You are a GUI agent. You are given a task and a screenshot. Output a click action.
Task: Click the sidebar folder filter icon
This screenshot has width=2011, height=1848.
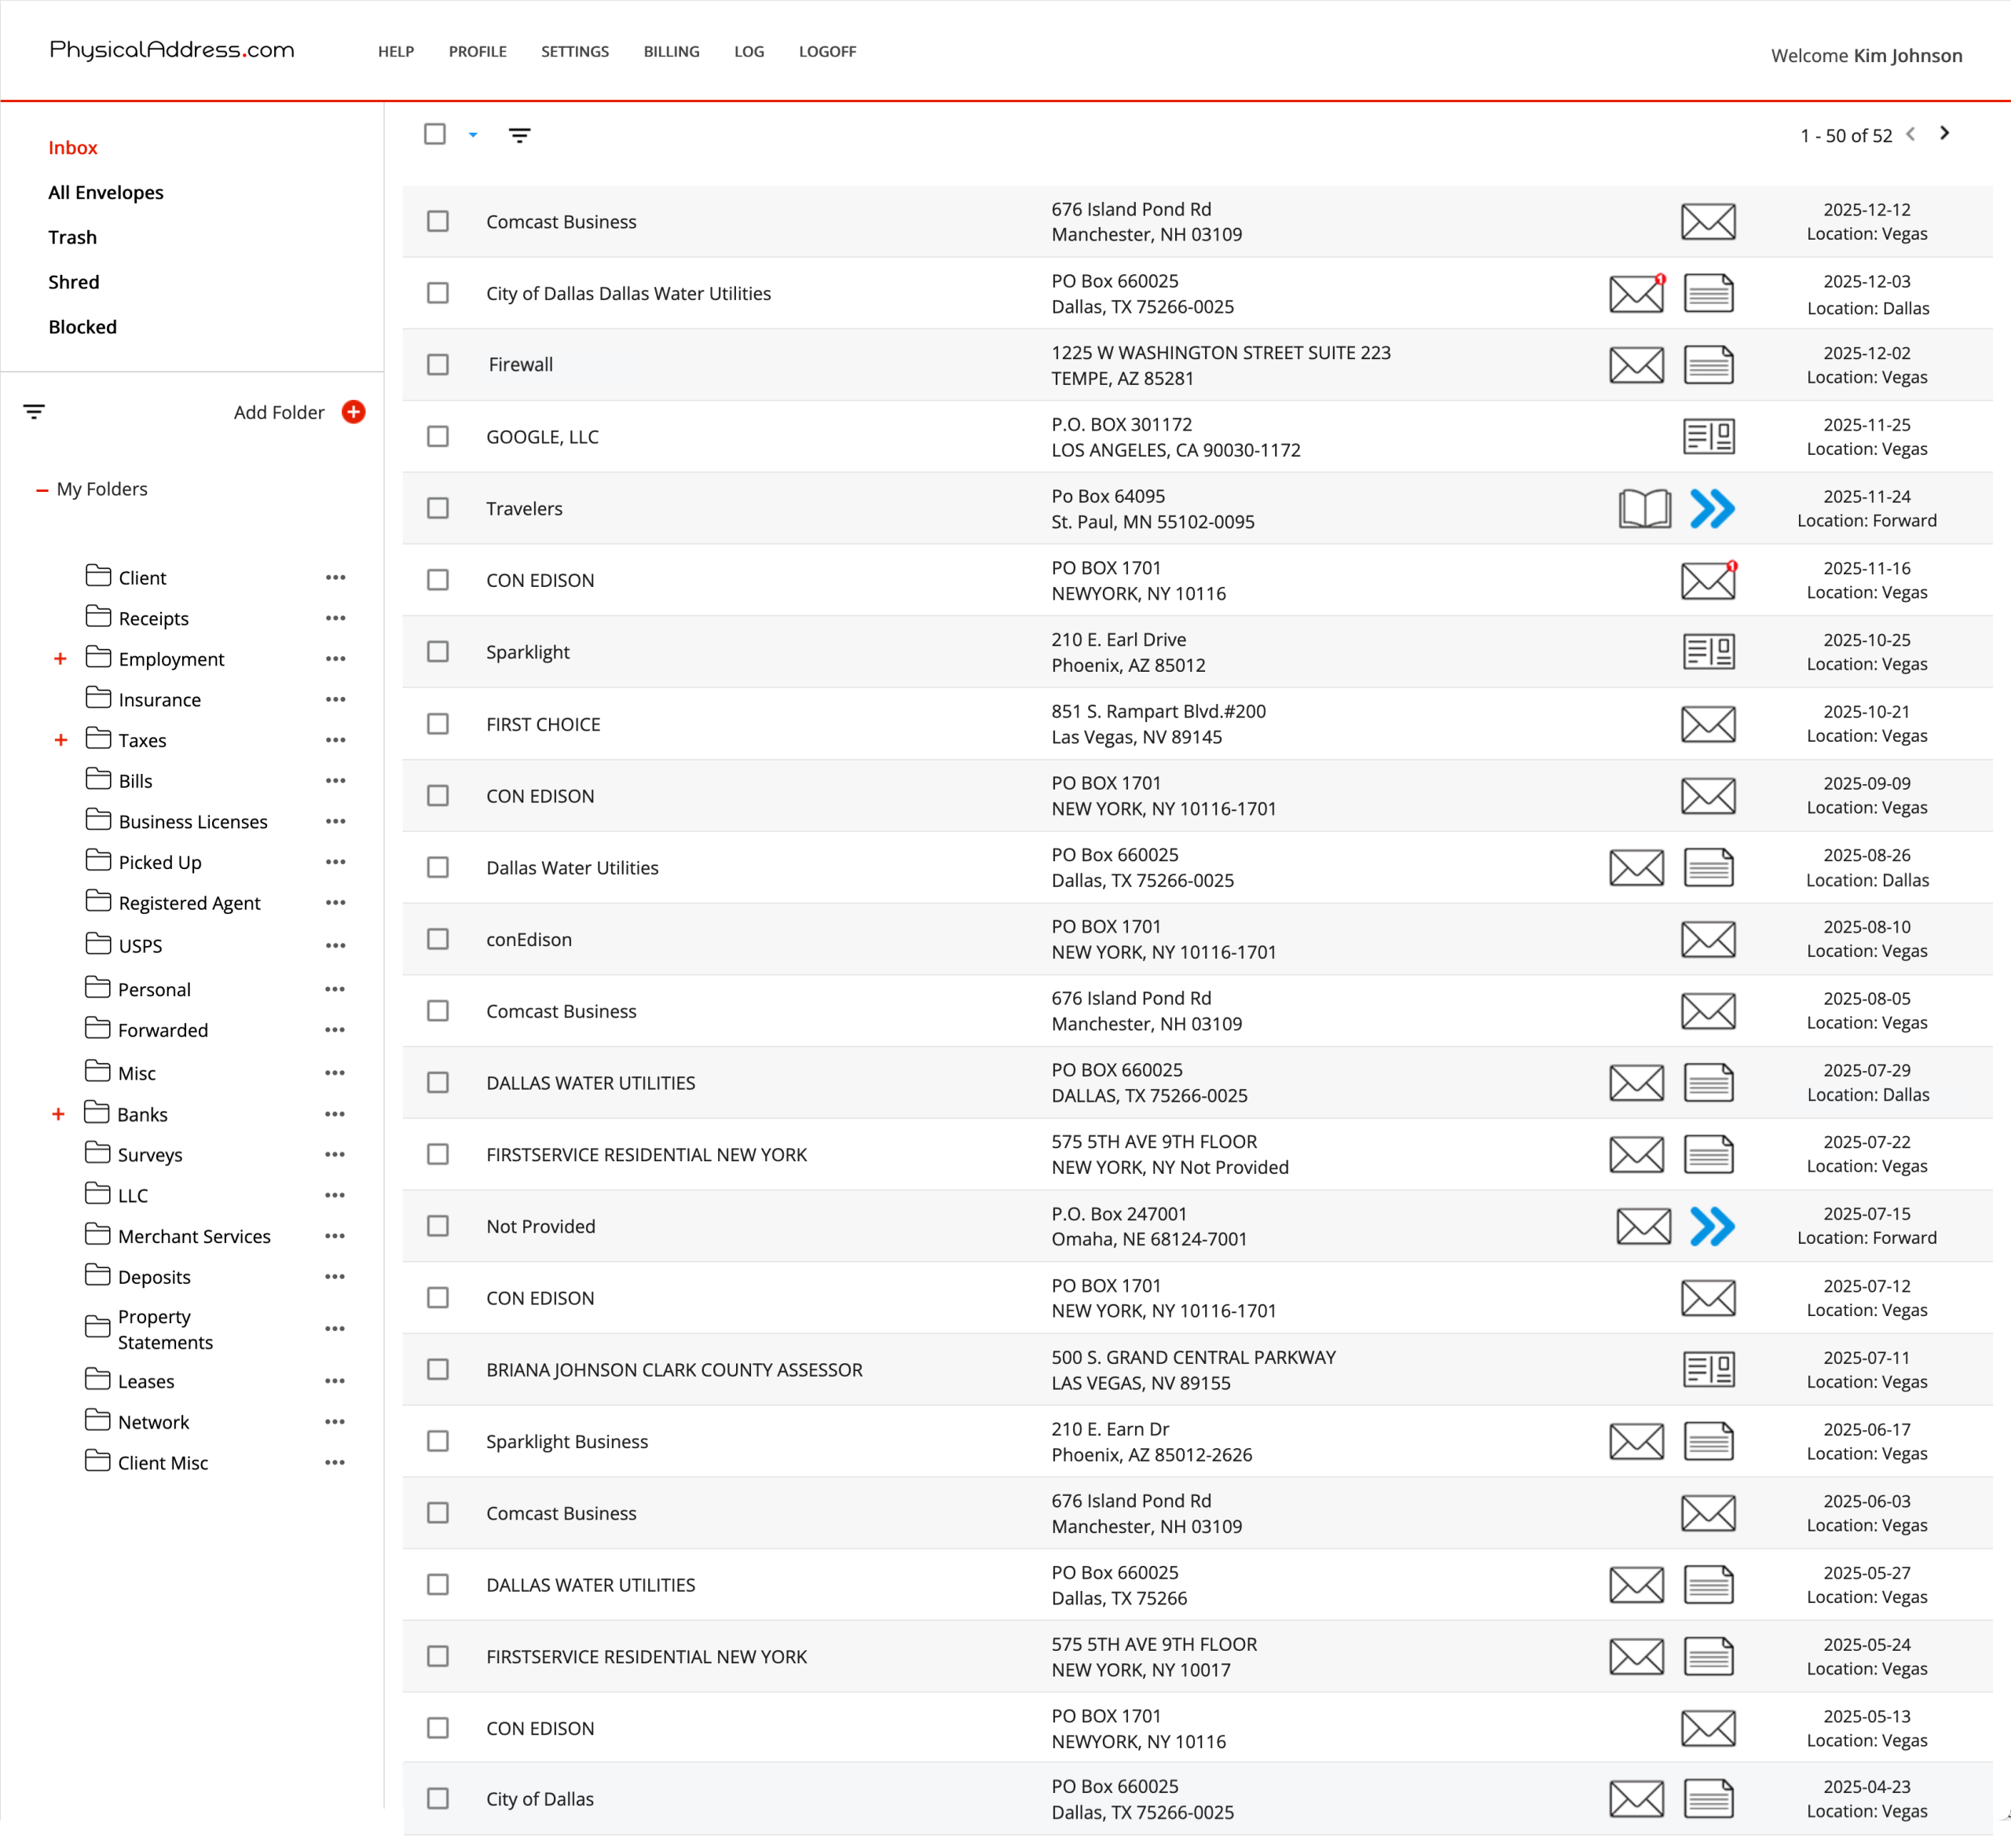click(34, 412)
